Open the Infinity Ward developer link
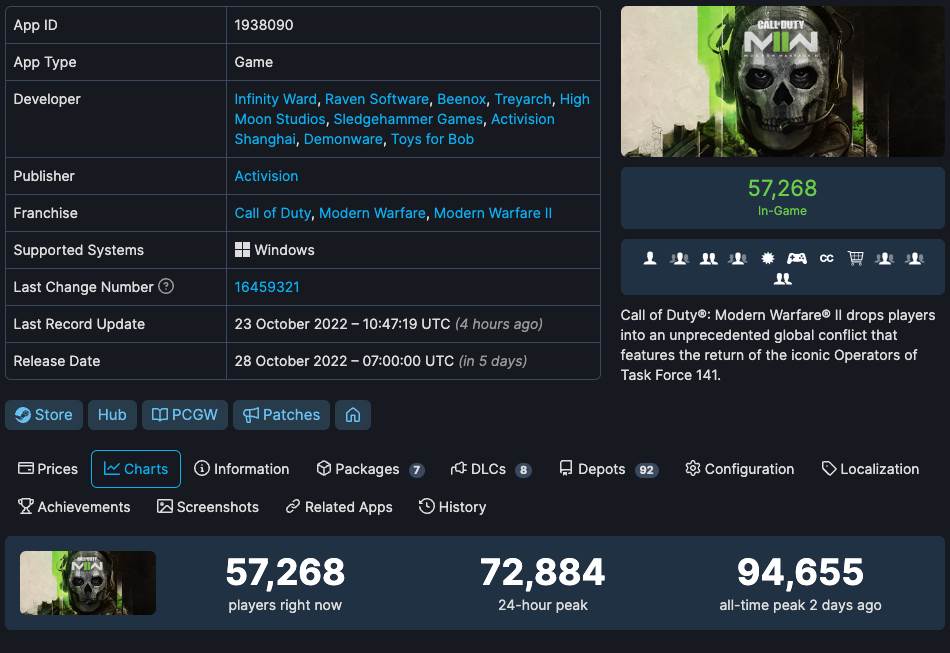 [x=275, y=99]
